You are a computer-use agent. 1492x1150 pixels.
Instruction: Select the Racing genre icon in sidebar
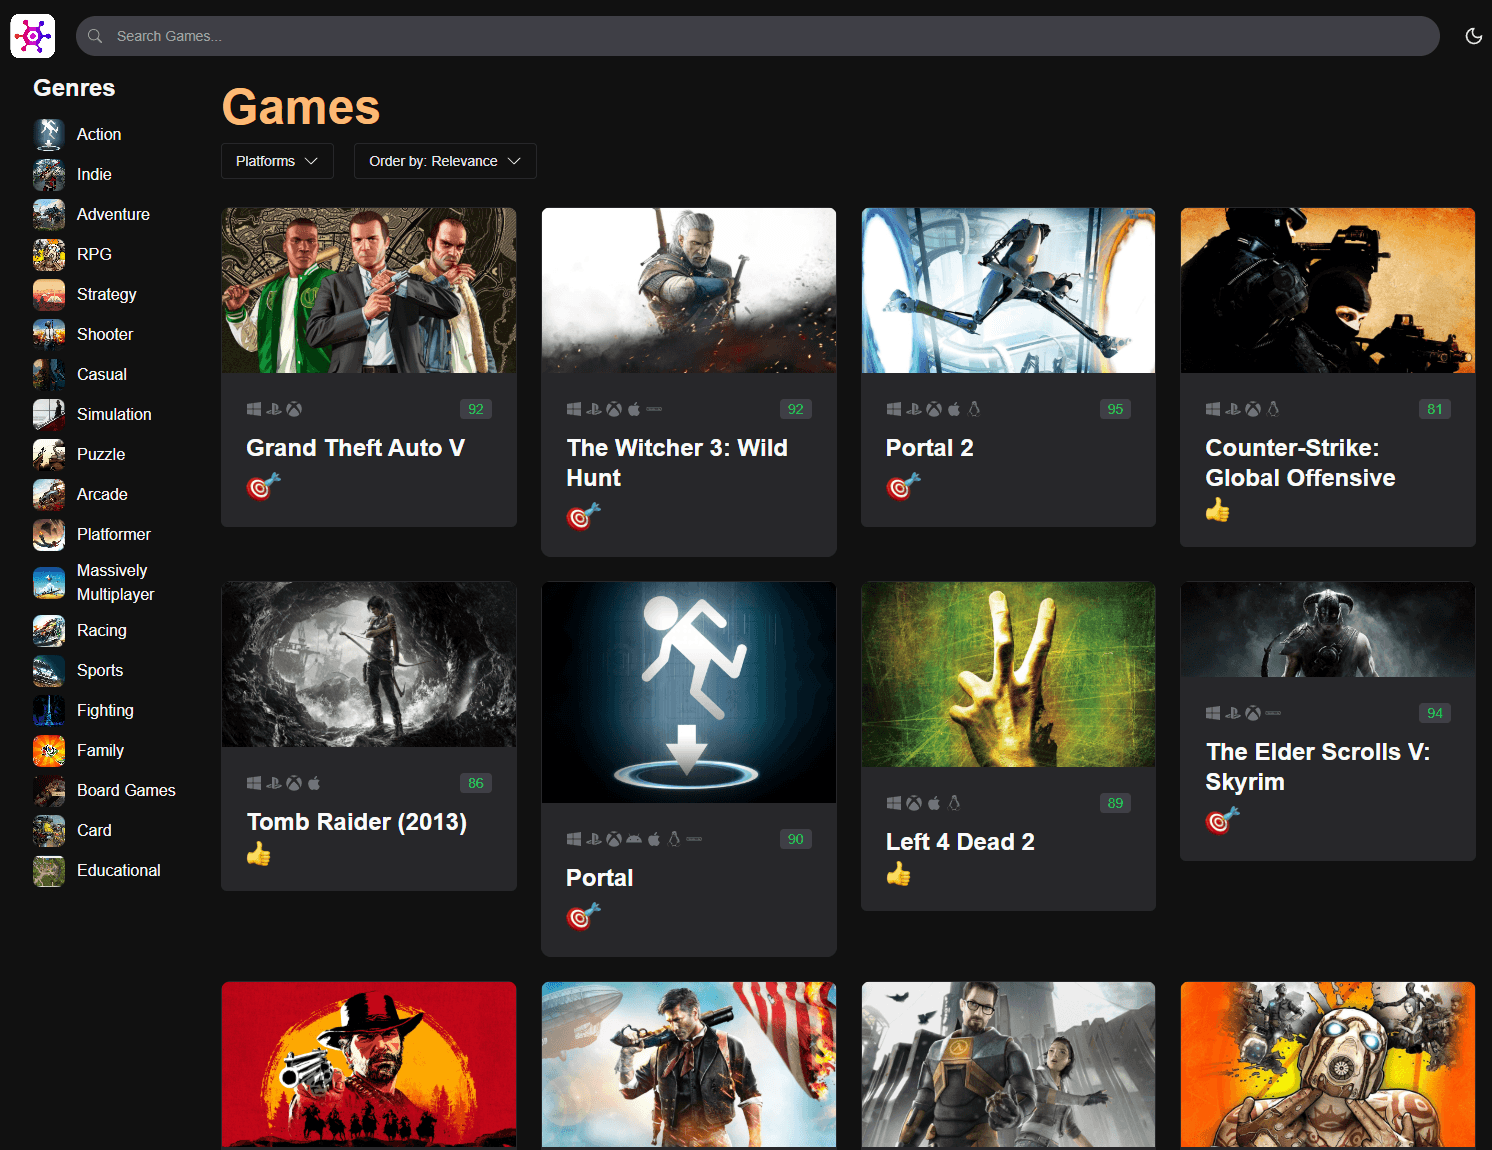(x=48, y=630)
